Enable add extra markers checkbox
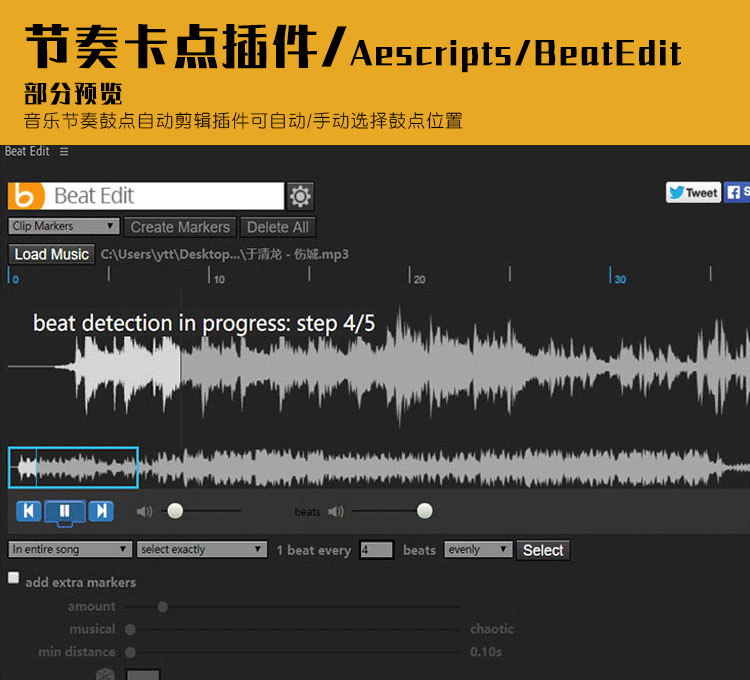 [13, 578]
